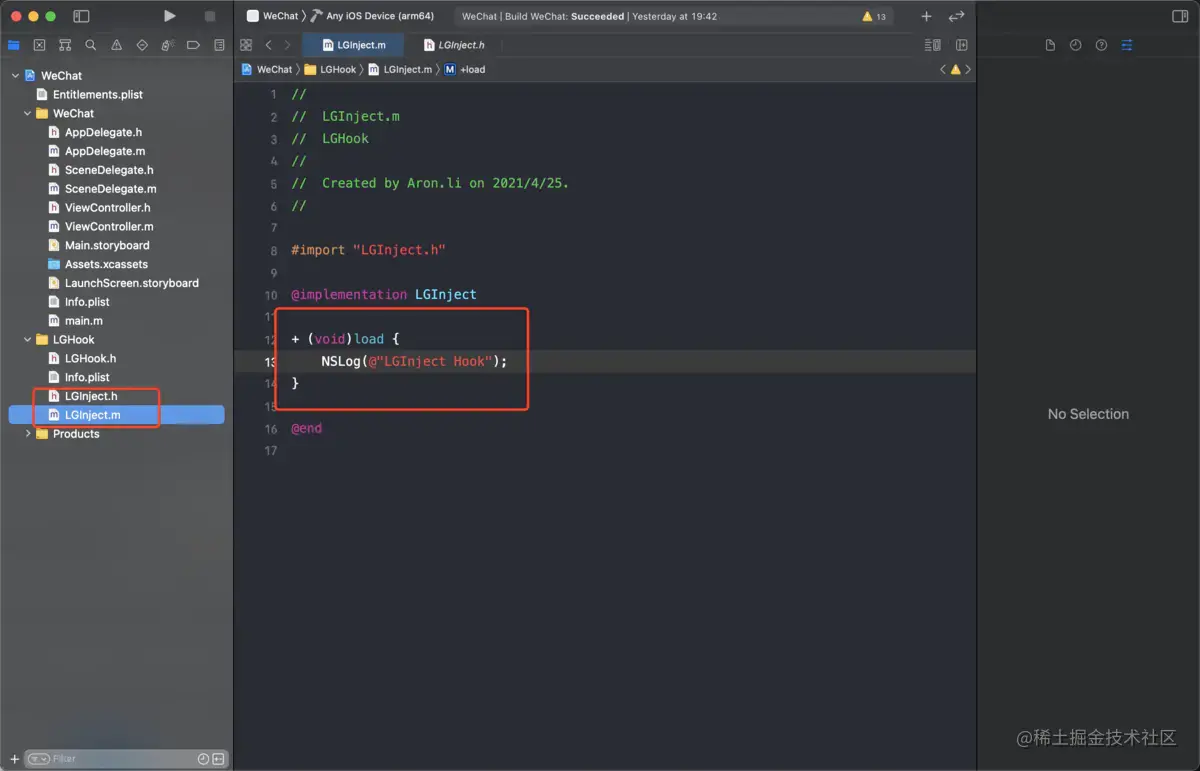
Task: Open the Library with plus button
Action: click(x=926, y=16)
